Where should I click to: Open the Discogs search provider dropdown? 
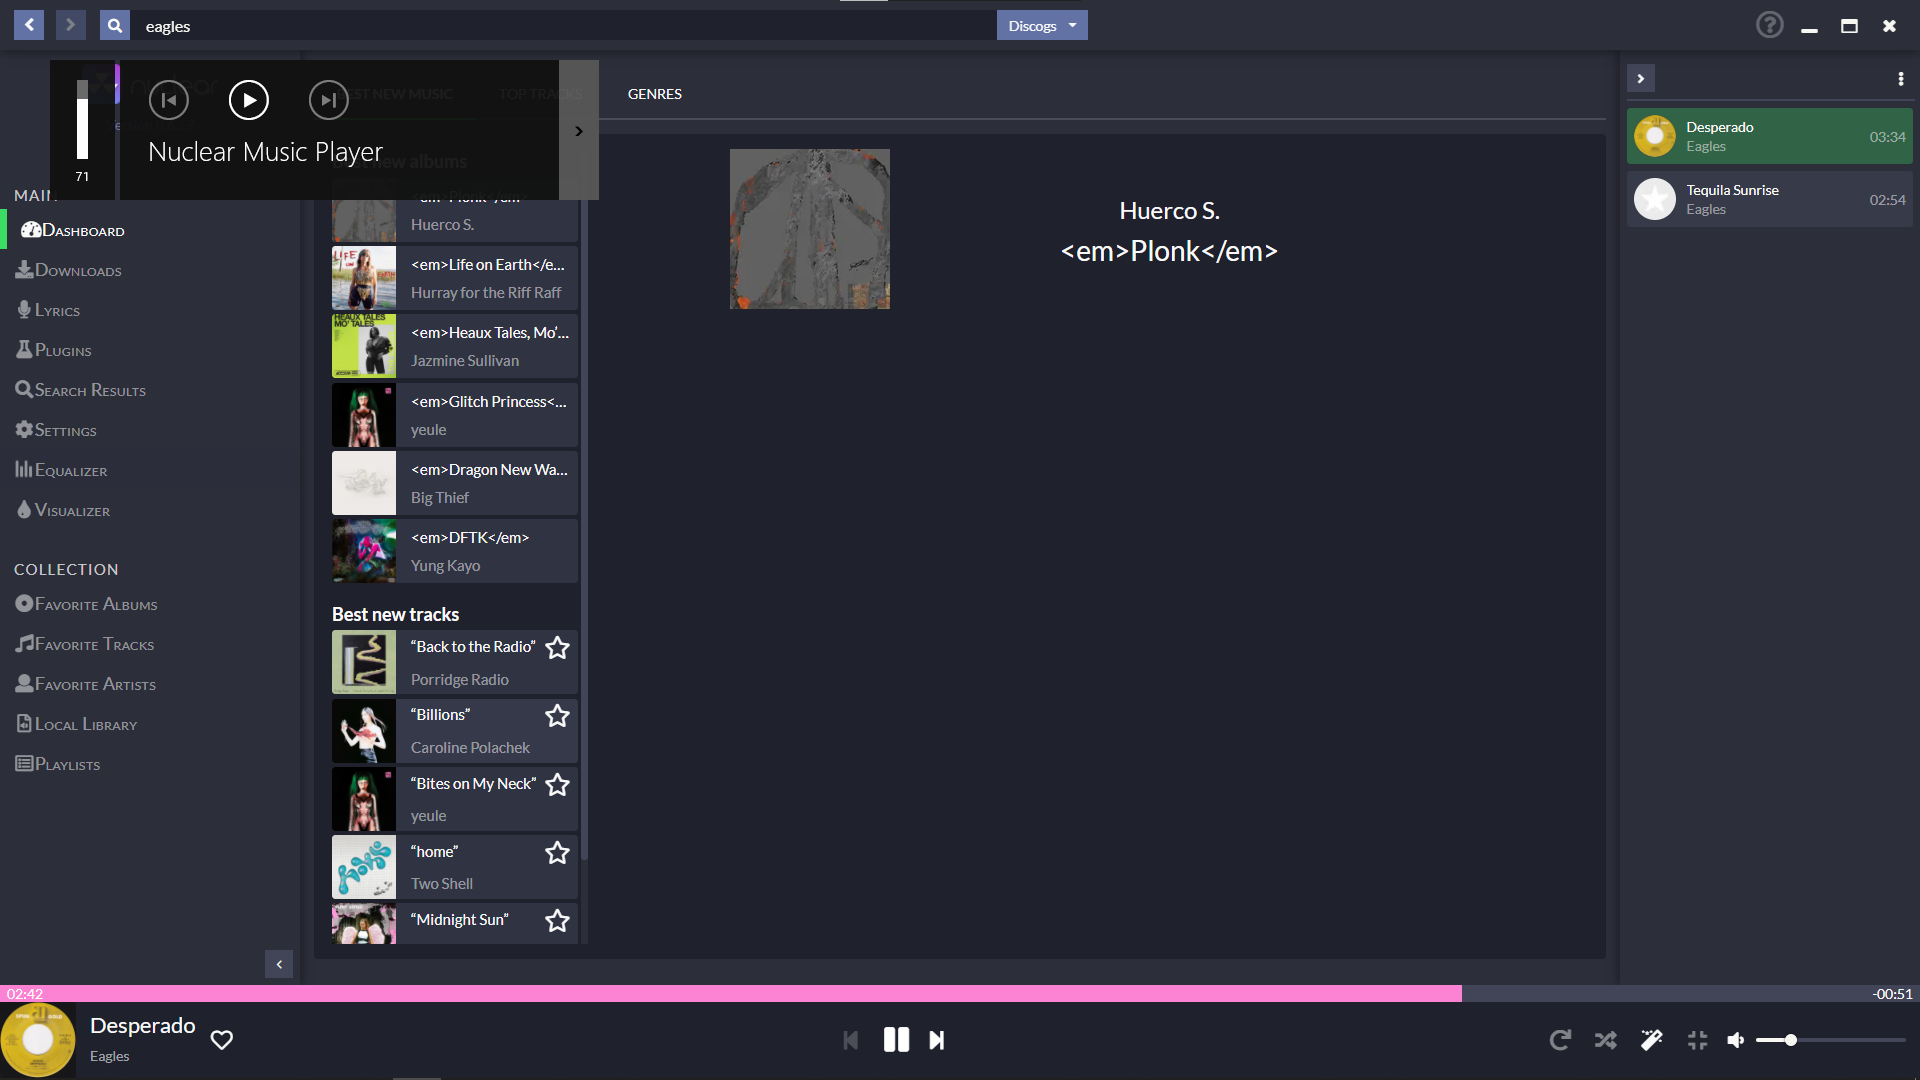tap(1041, 26)
